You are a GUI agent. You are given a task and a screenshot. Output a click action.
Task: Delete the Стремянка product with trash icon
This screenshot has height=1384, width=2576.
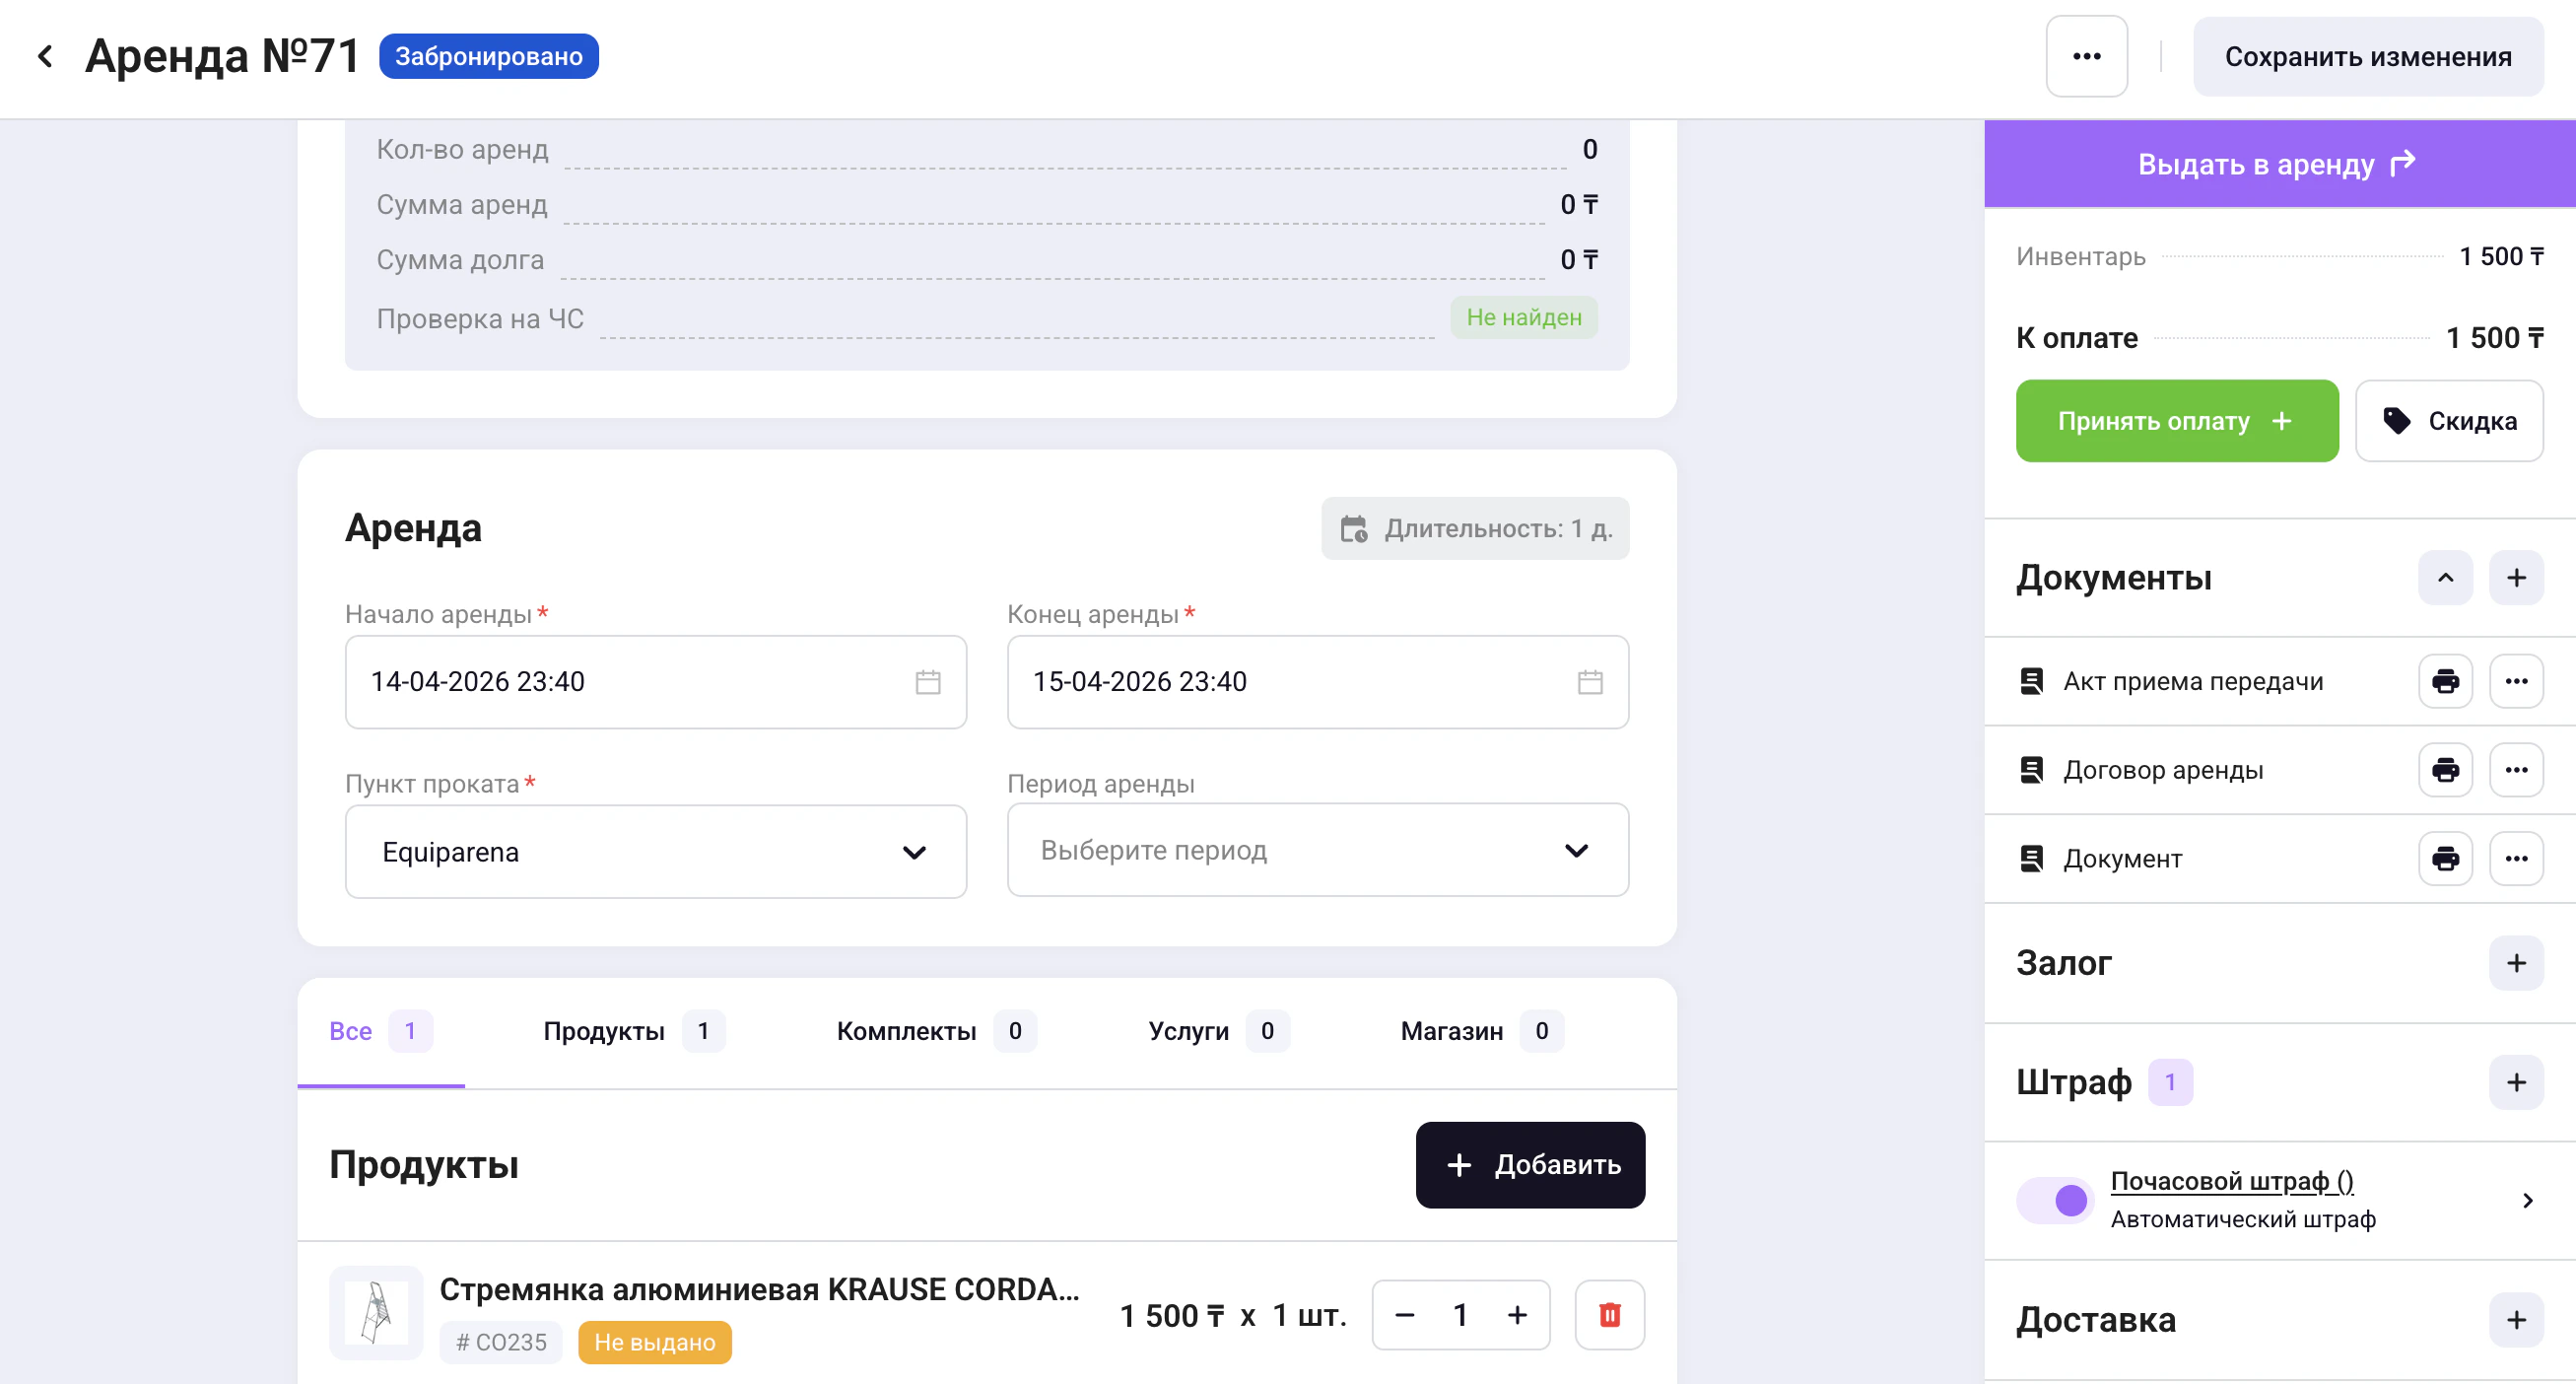[x=1609, y=1314]
